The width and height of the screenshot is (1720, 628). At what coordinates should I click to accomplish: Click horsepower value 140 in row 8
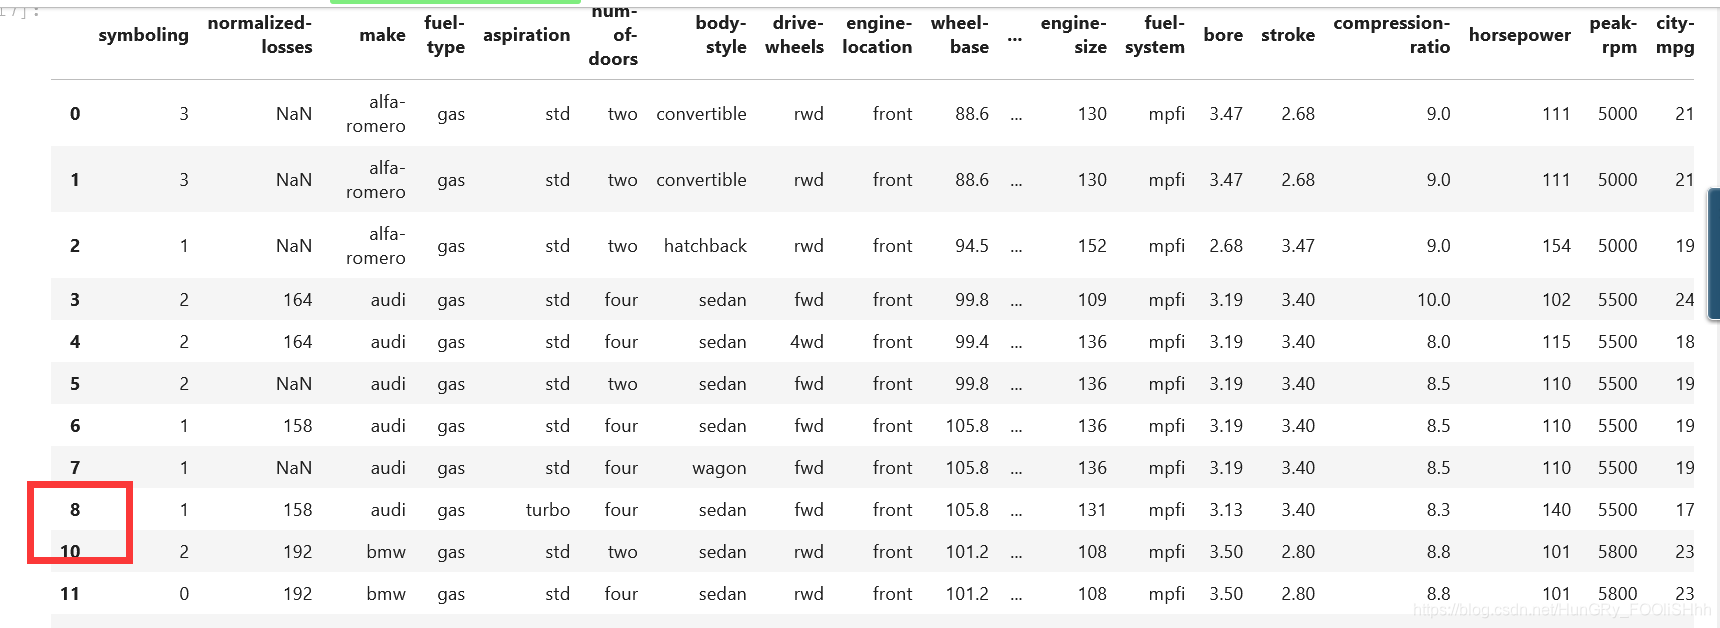(x=1556, y=510)
